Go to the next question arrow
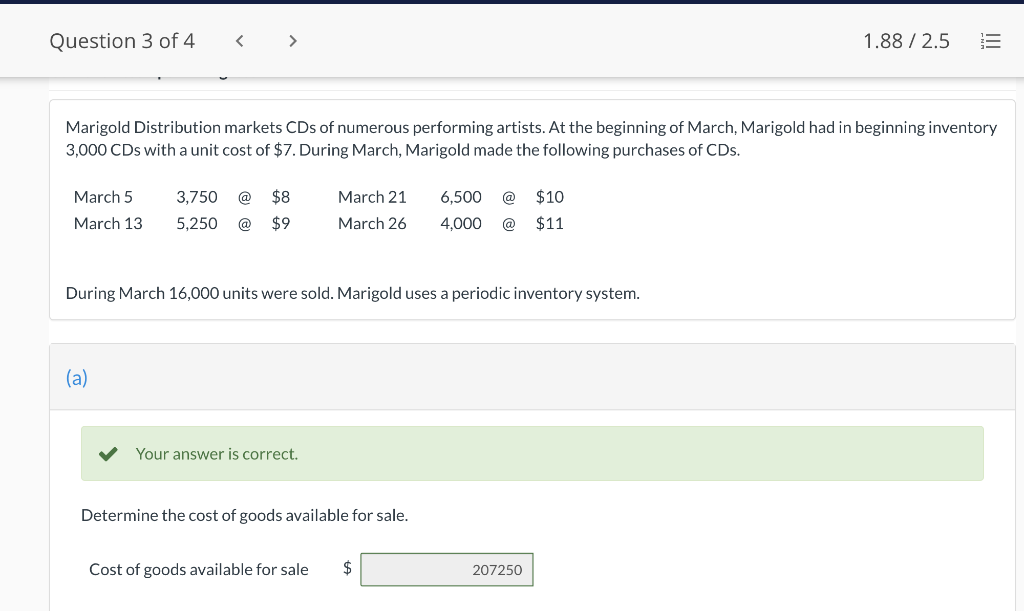Screen dimensions: 1024x611 tap(293, 41)
